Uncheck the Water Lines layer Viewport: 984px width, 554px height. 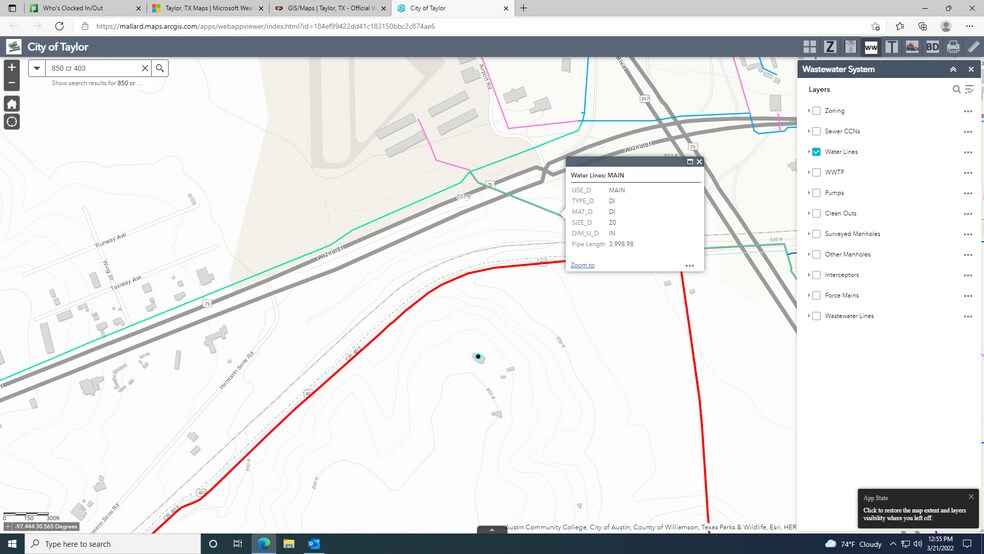pyautogui.click(x=817, y=152)
